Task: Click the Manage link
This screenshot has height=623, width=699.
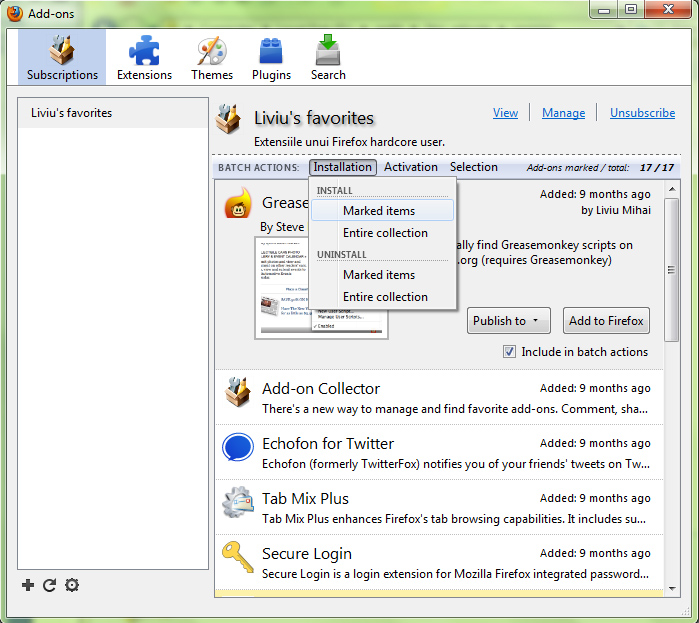Action: point(563,113)
